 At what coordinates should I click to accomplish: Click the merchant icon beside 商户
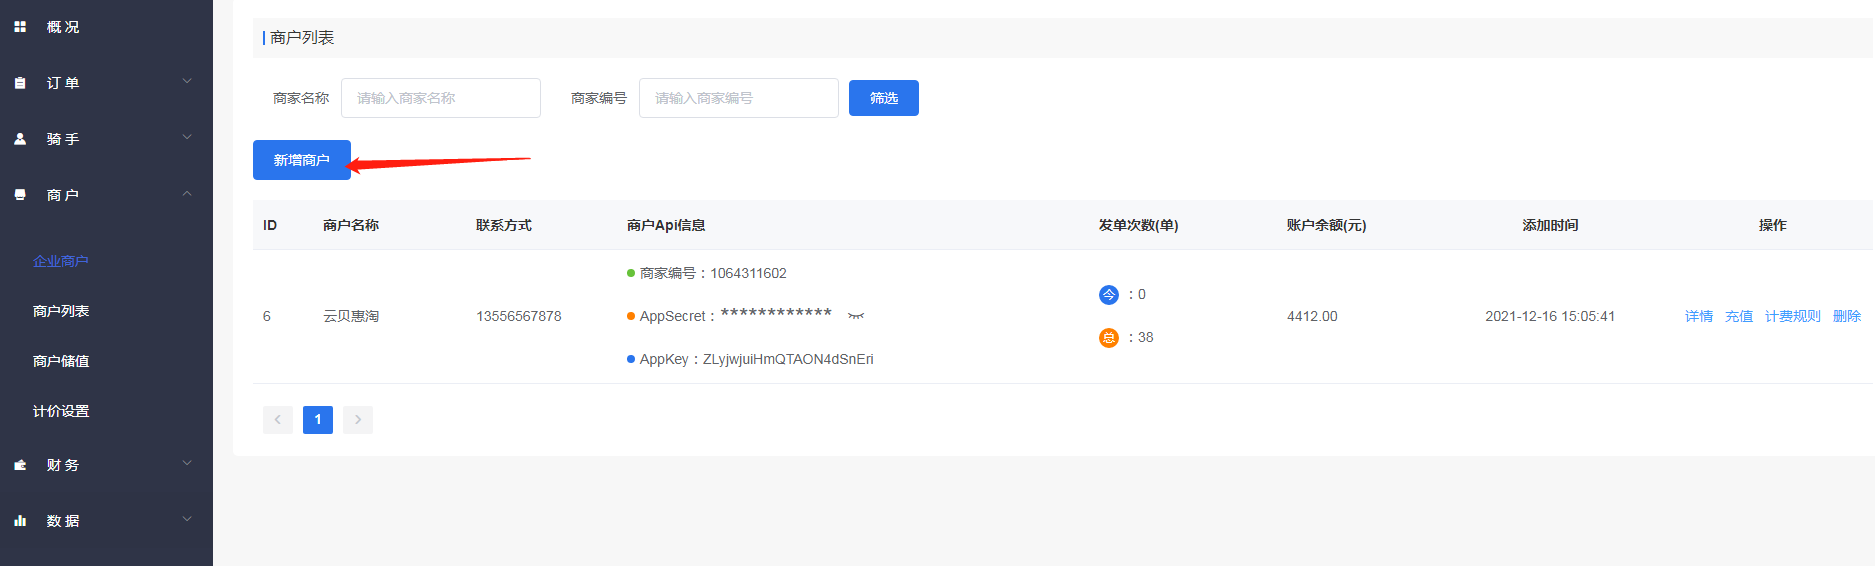coord(20,195)
